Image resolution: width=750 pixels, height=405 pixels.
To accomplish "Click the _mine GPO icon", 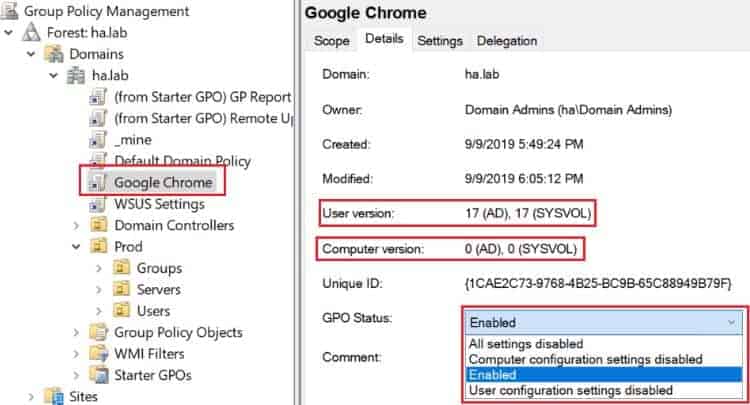I will point(98,139).
